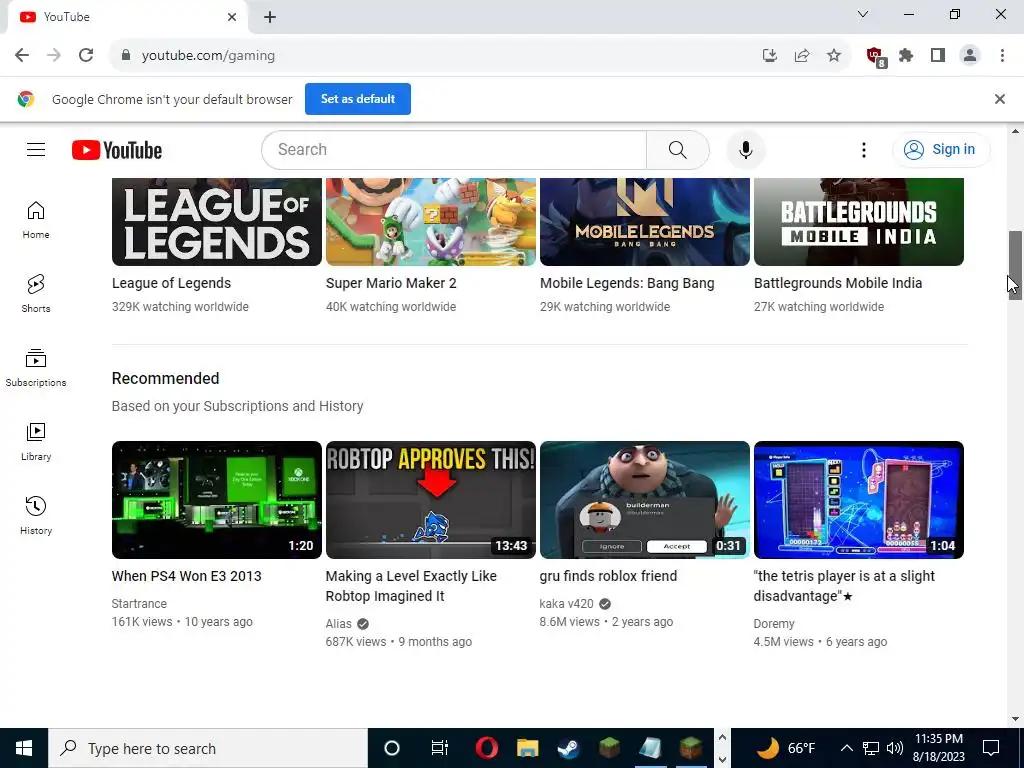1024x768 pixels.
Task: Open the 66°F weather widget
Action: coord(785,748)
